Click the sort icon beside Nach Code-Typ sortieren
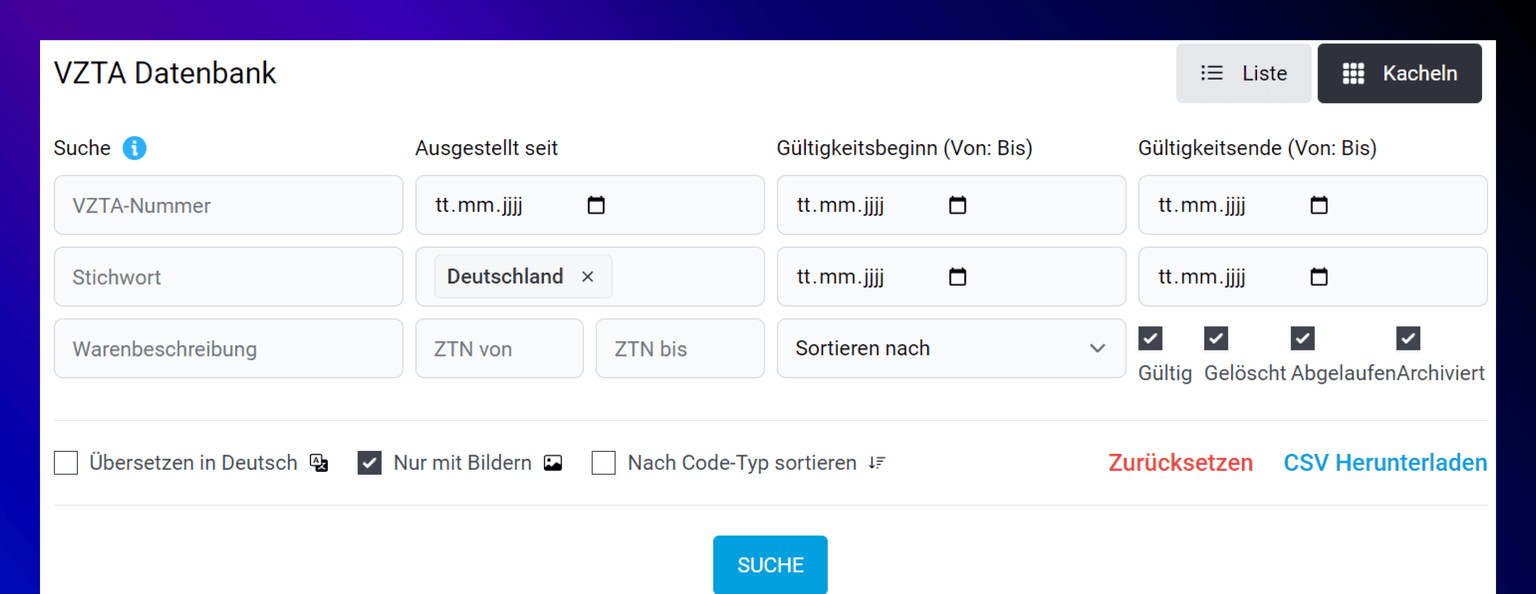This screenshot has width=1536, height=594. (x=876, y=462)
